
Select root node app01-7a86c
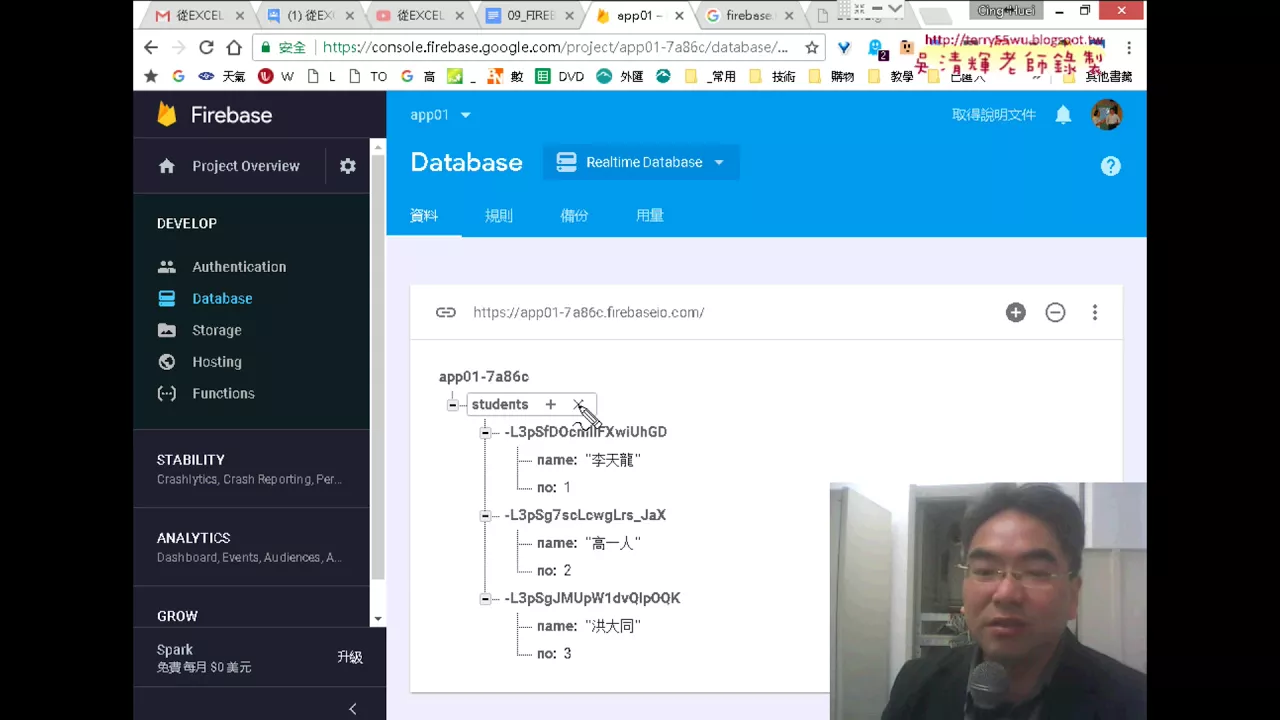click(484, 376)
